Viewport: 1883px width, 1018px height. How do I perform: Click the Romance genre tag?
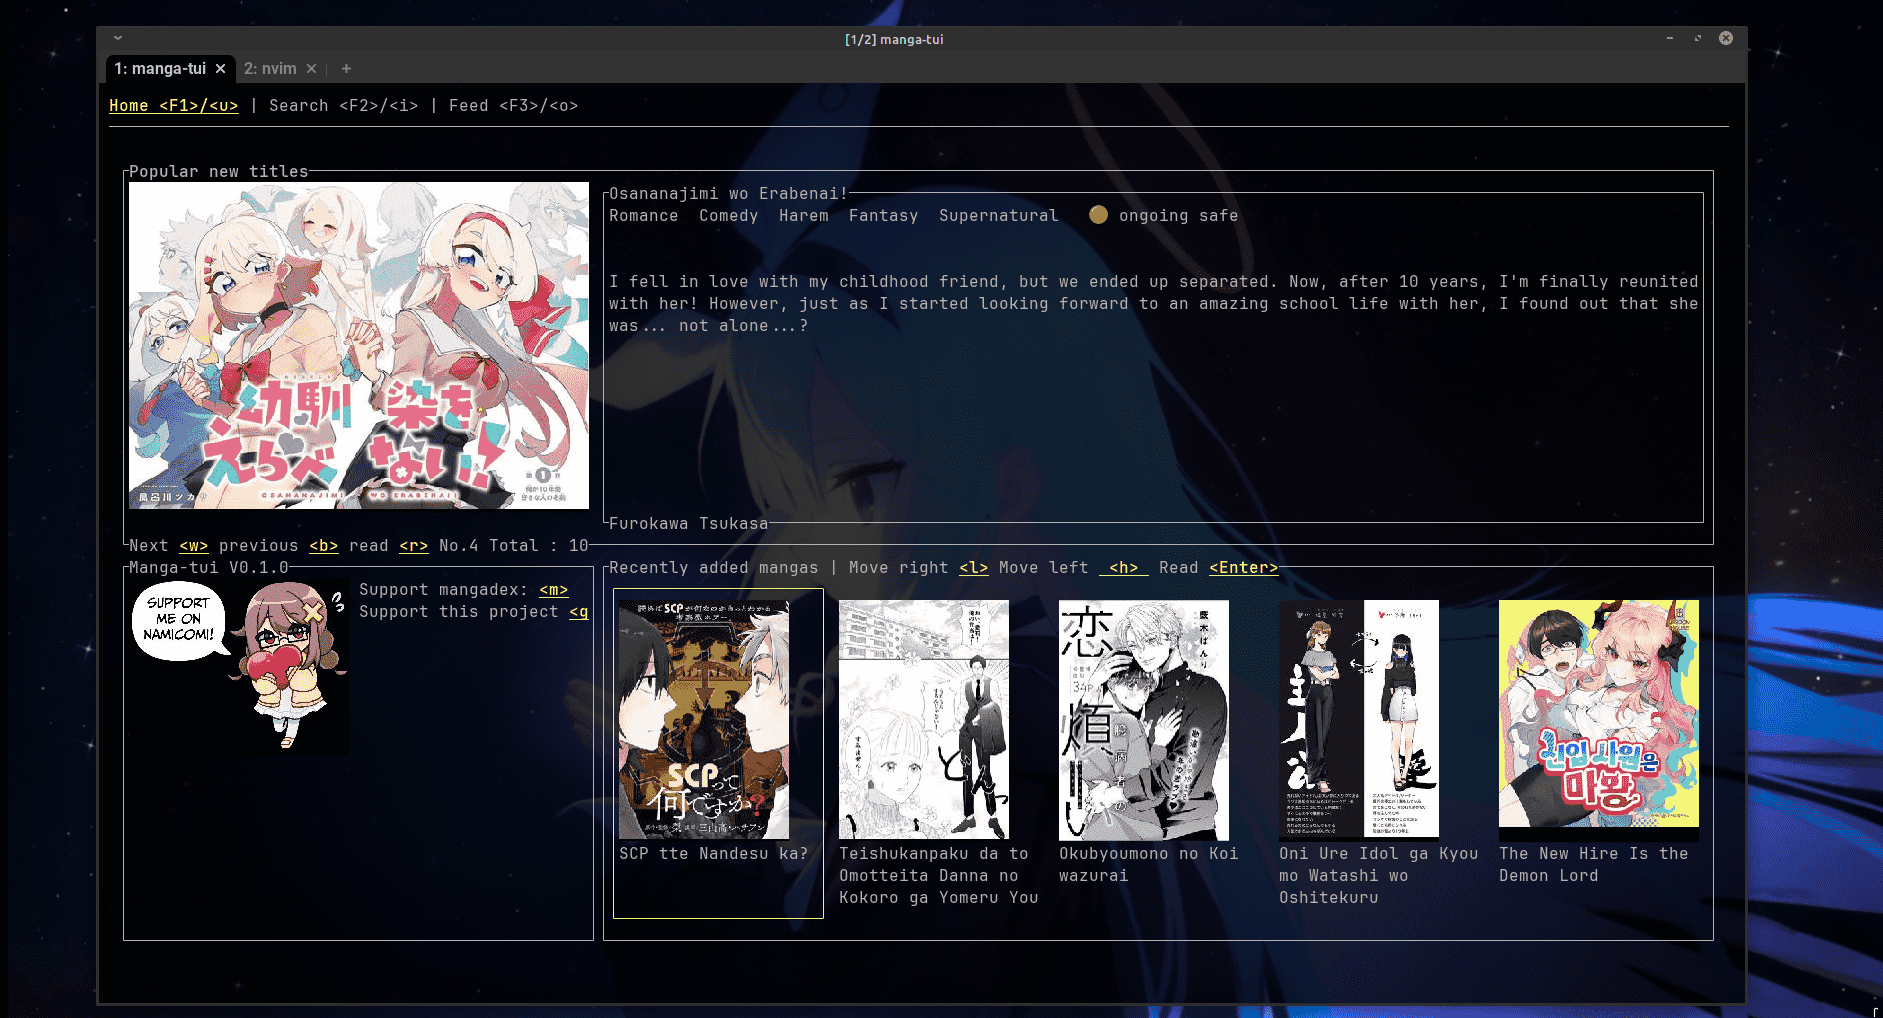pos(644,216)
